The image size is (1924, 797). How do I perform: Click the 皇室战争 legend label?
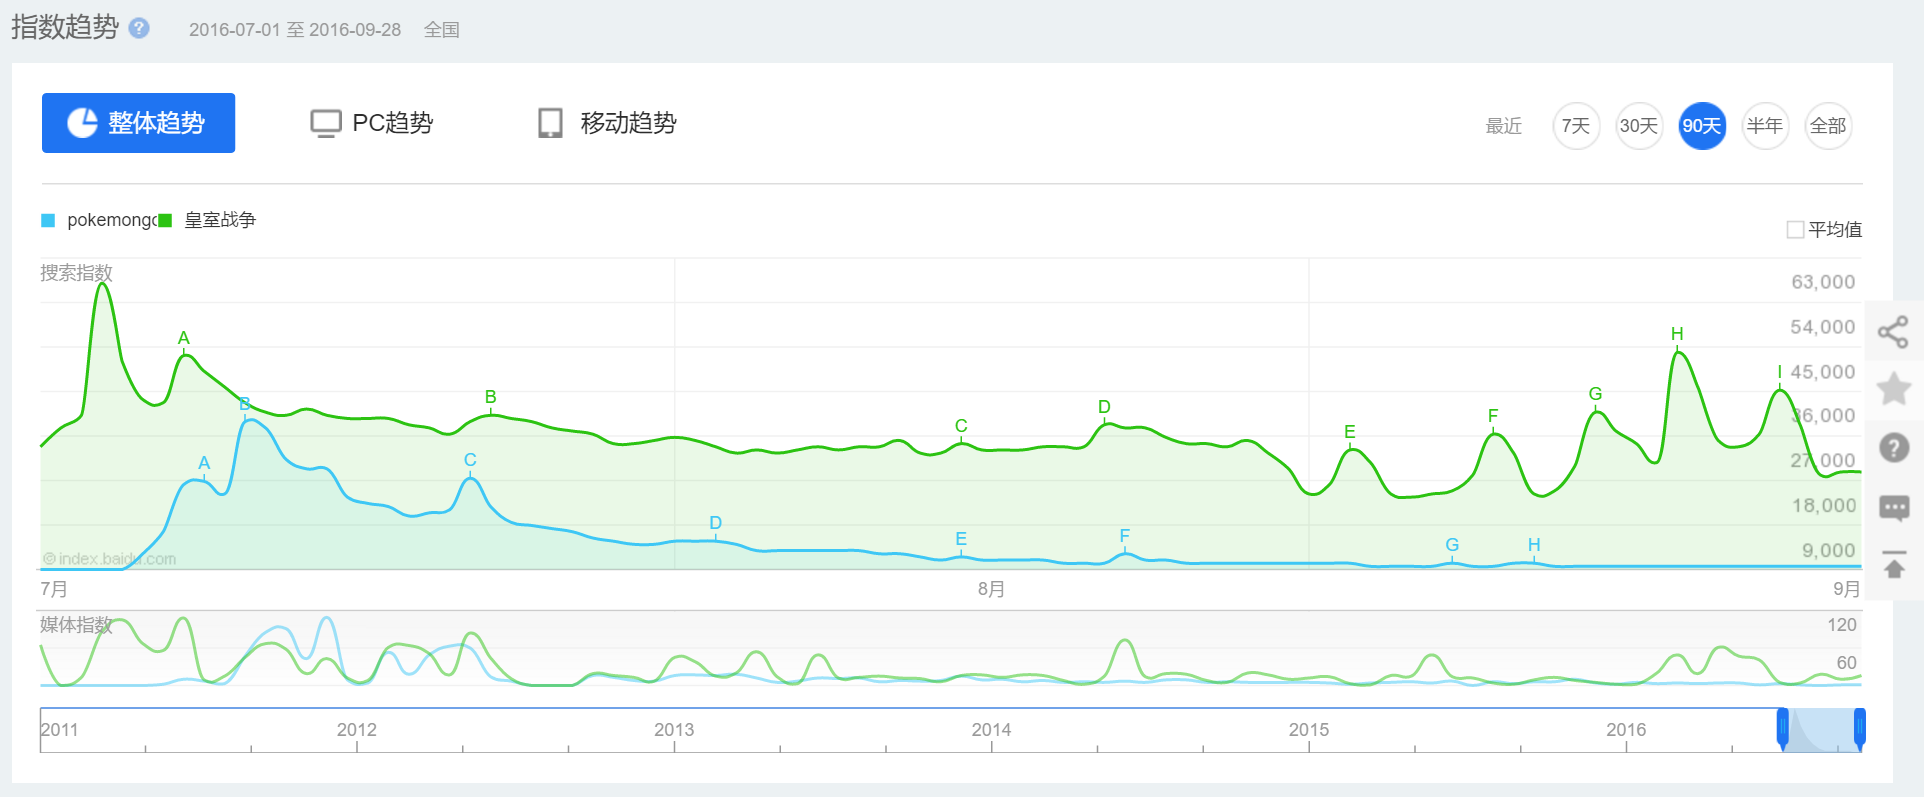pos(220,220)
